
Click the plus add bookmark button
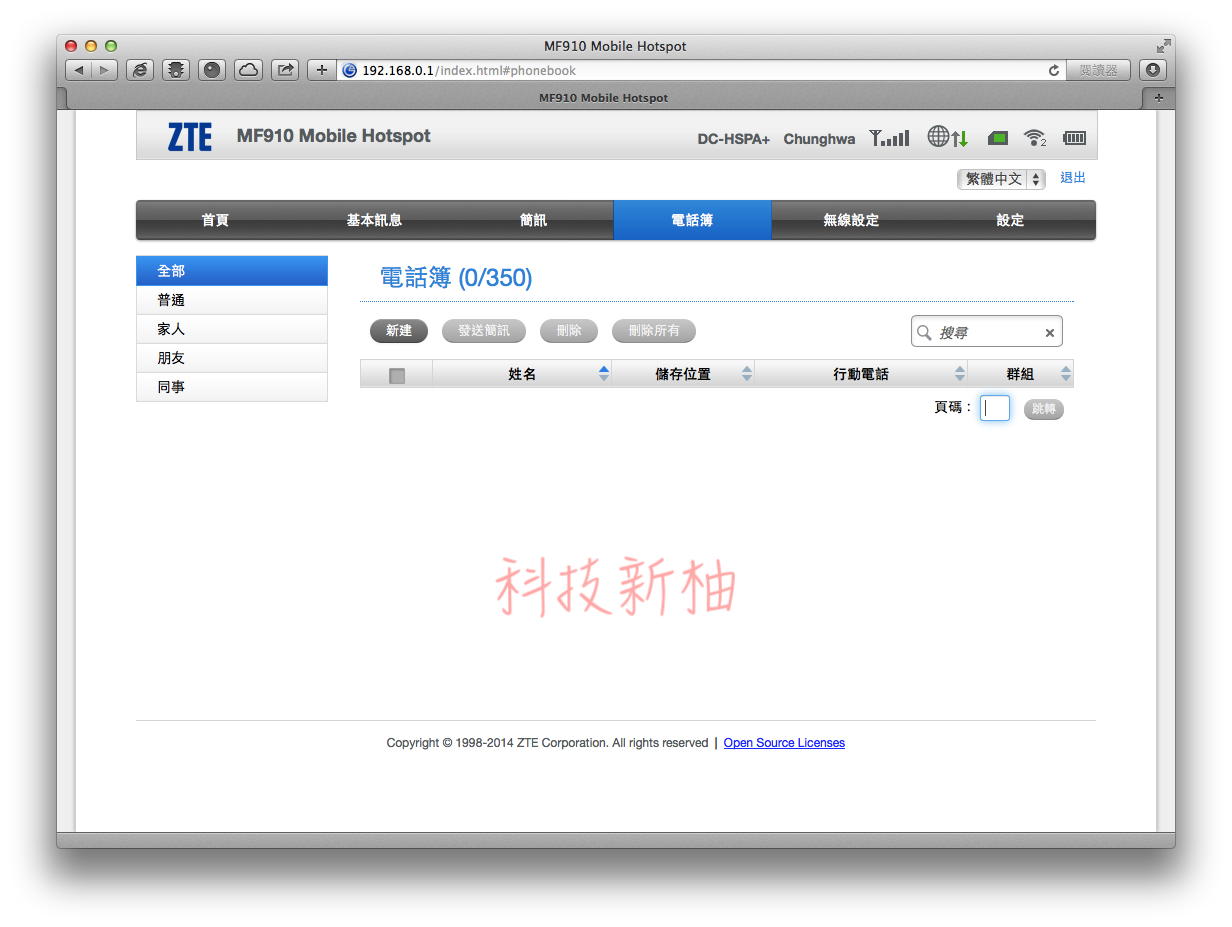tap(321, 70)
